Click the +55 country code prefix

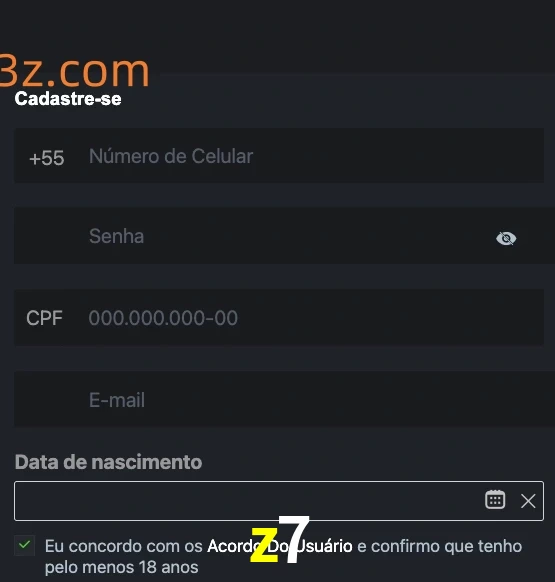point(47,158)
